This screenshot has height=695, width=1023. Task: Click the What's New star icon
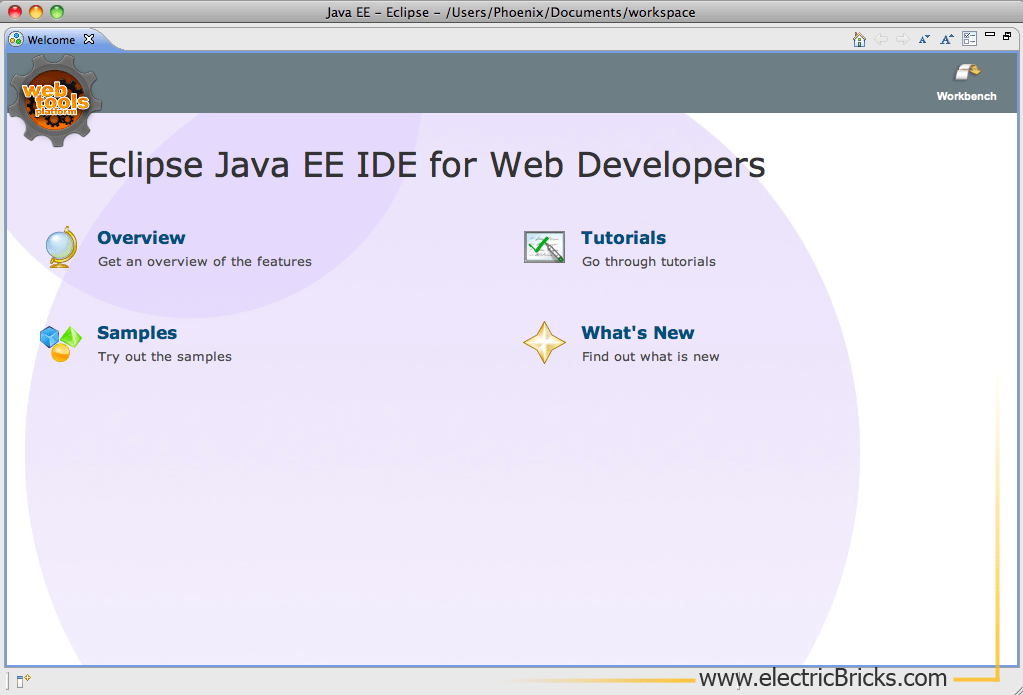(x=544, y=342)
